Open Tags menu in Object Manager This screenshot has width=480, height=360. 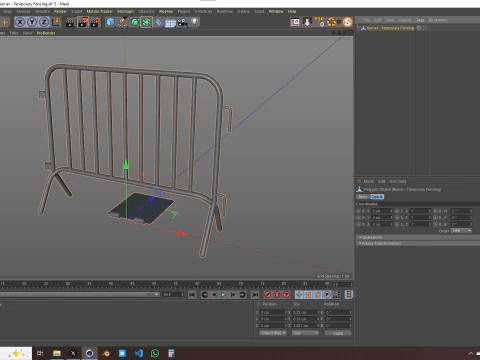coord(420,20)
